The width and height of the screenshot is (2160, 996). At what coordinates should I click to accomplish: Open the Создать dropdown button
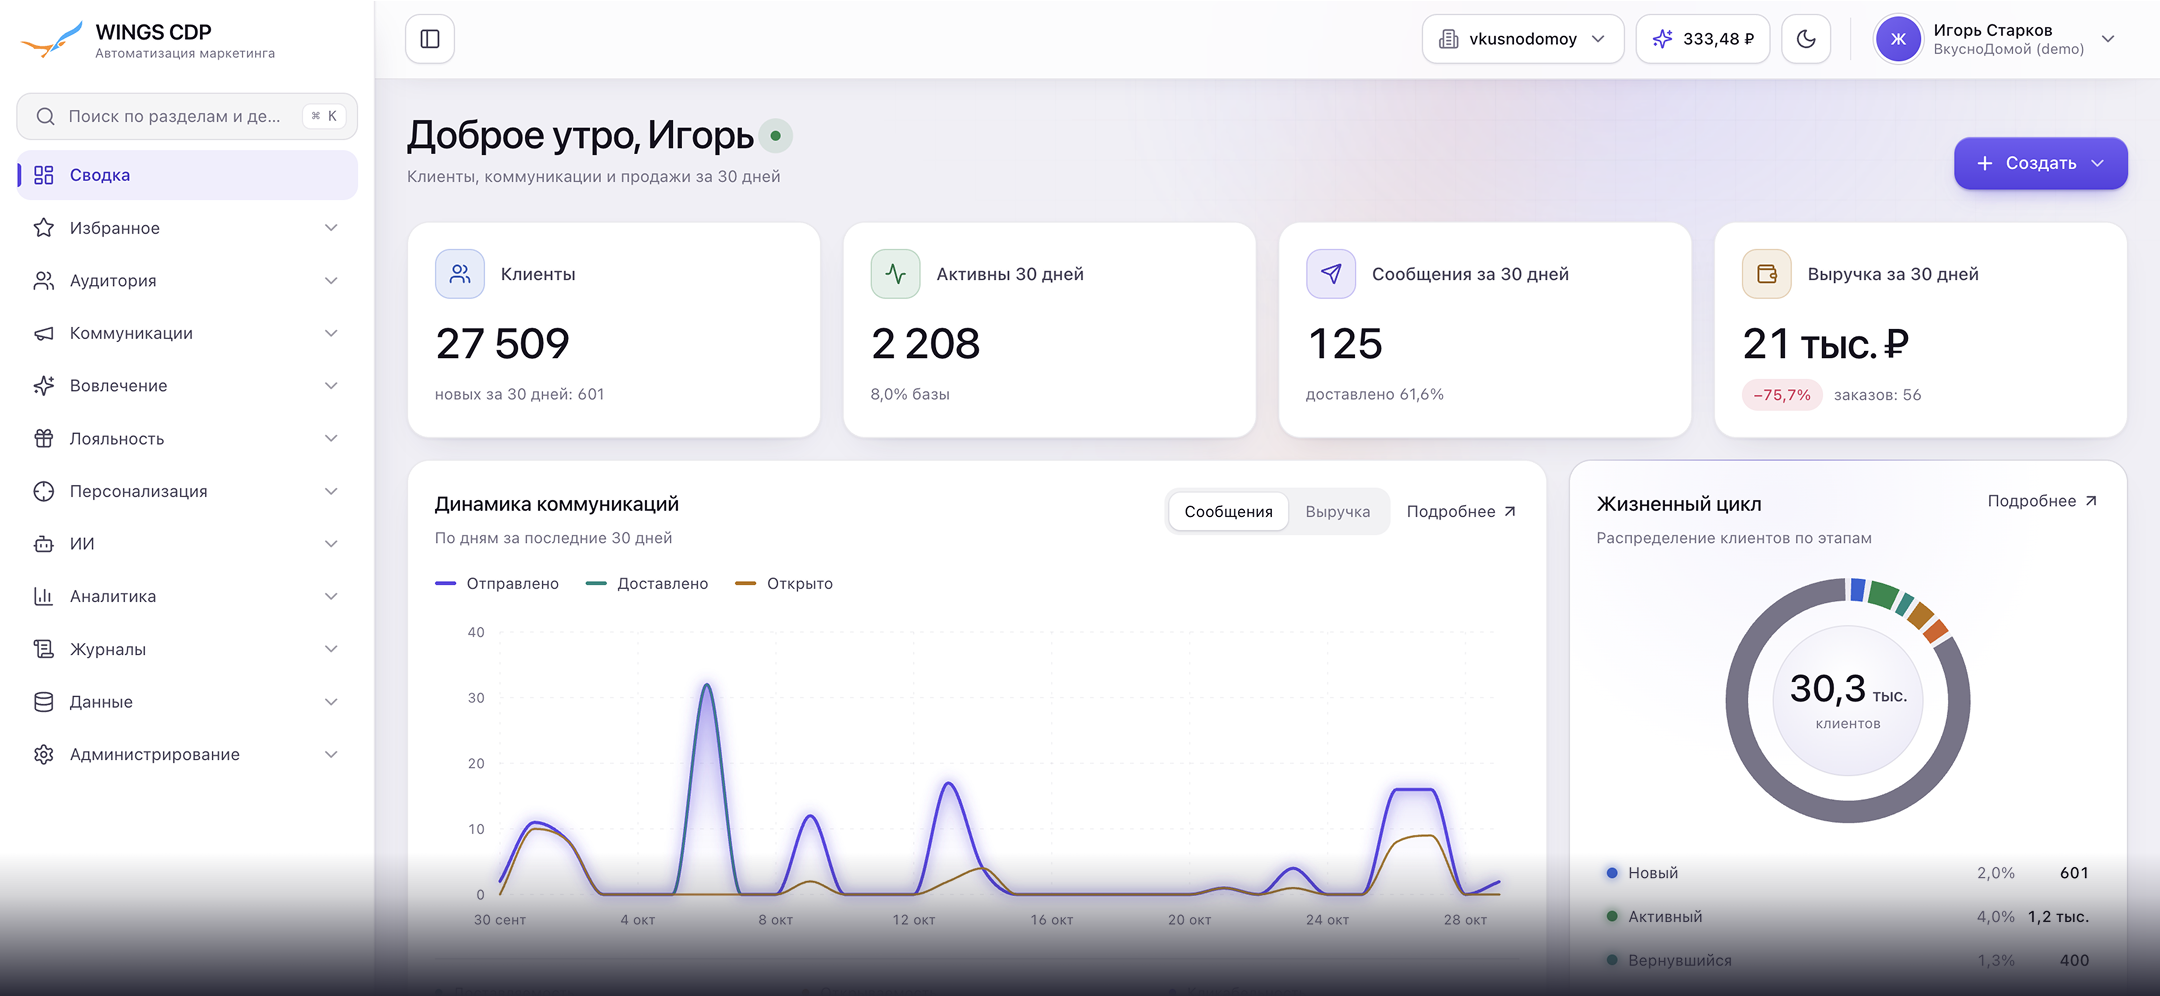[x=2041, y=163]
